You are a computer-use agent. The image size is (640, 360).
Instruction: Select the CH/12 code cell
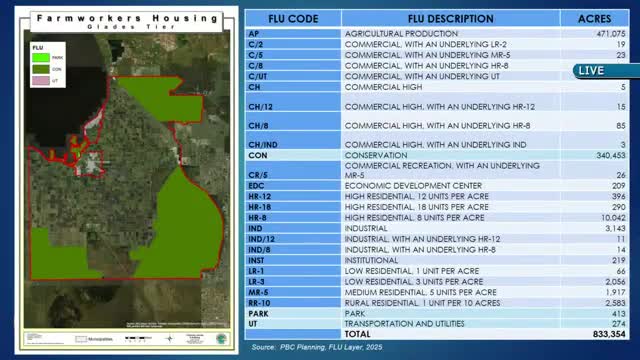[x=293, y=102]
